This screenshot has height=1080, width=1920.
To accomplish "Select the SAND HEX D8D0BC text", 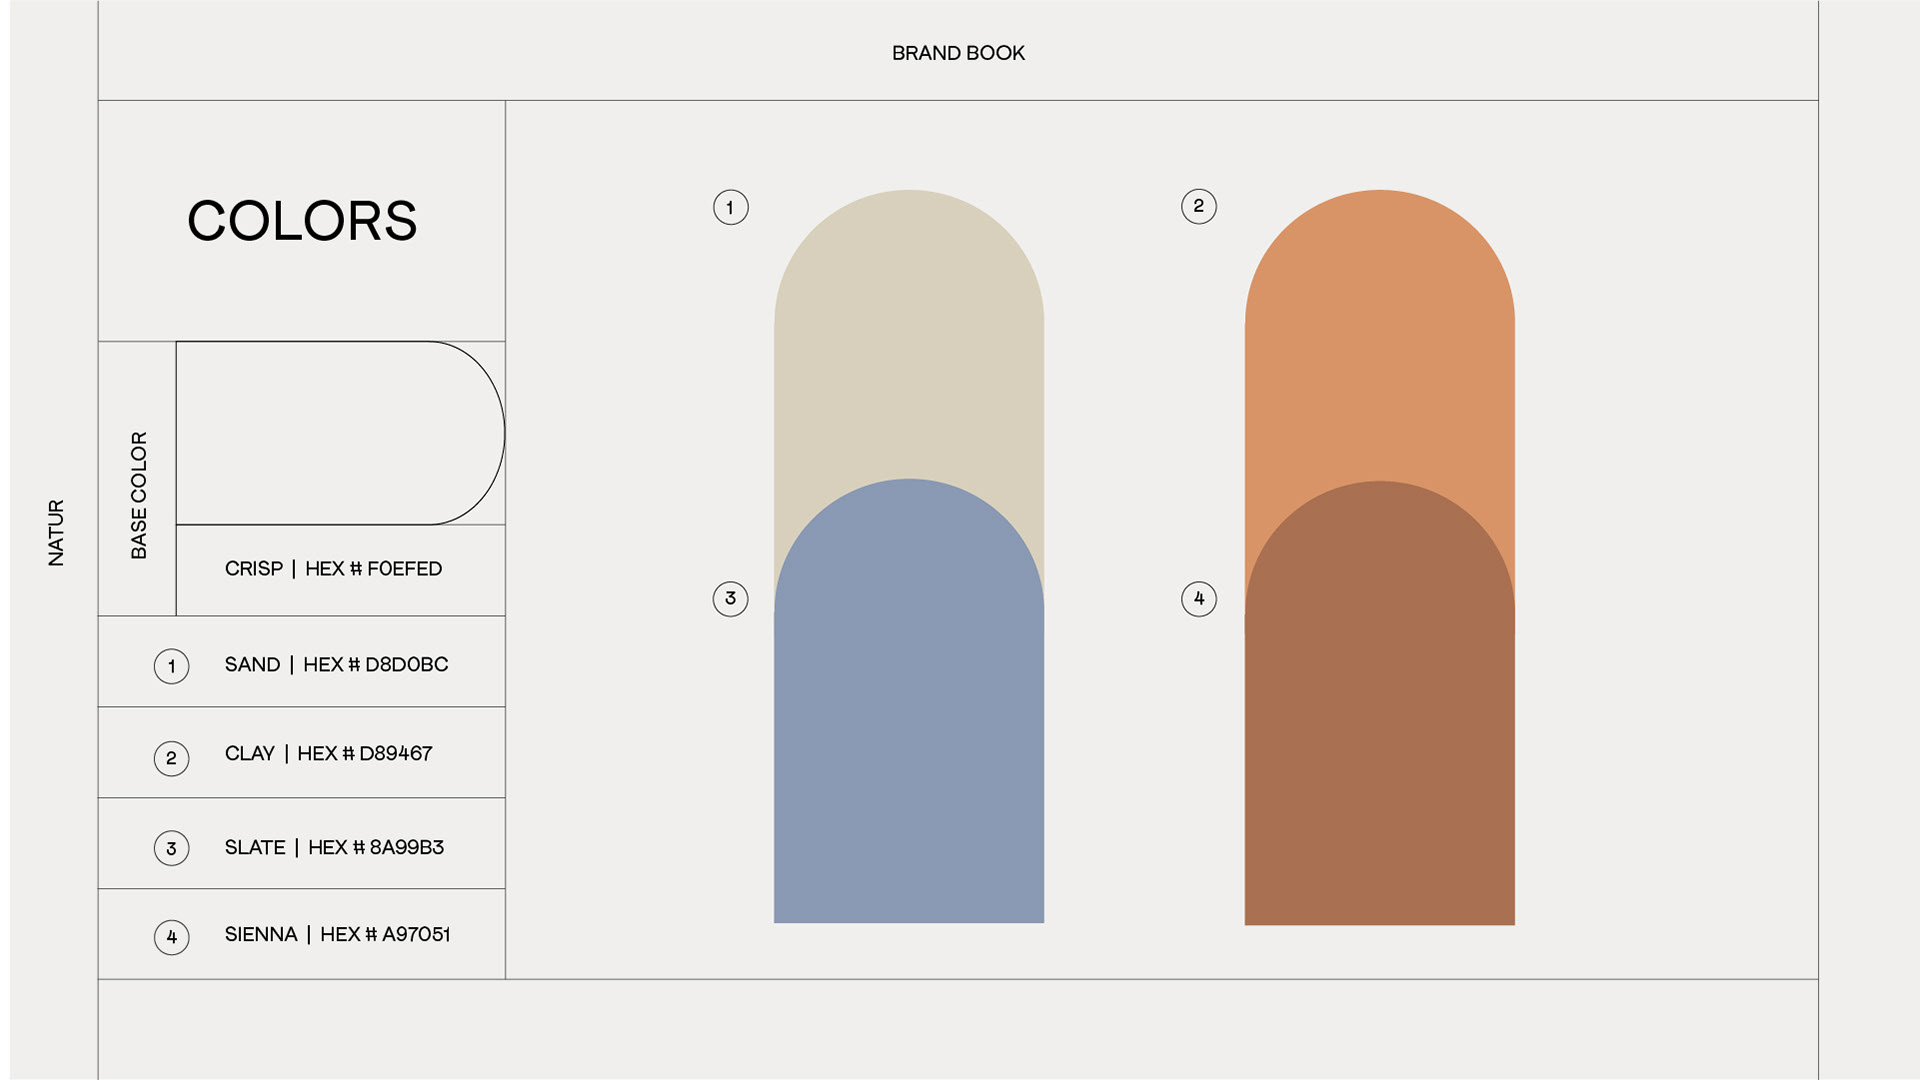I will [x=336, y=665].
